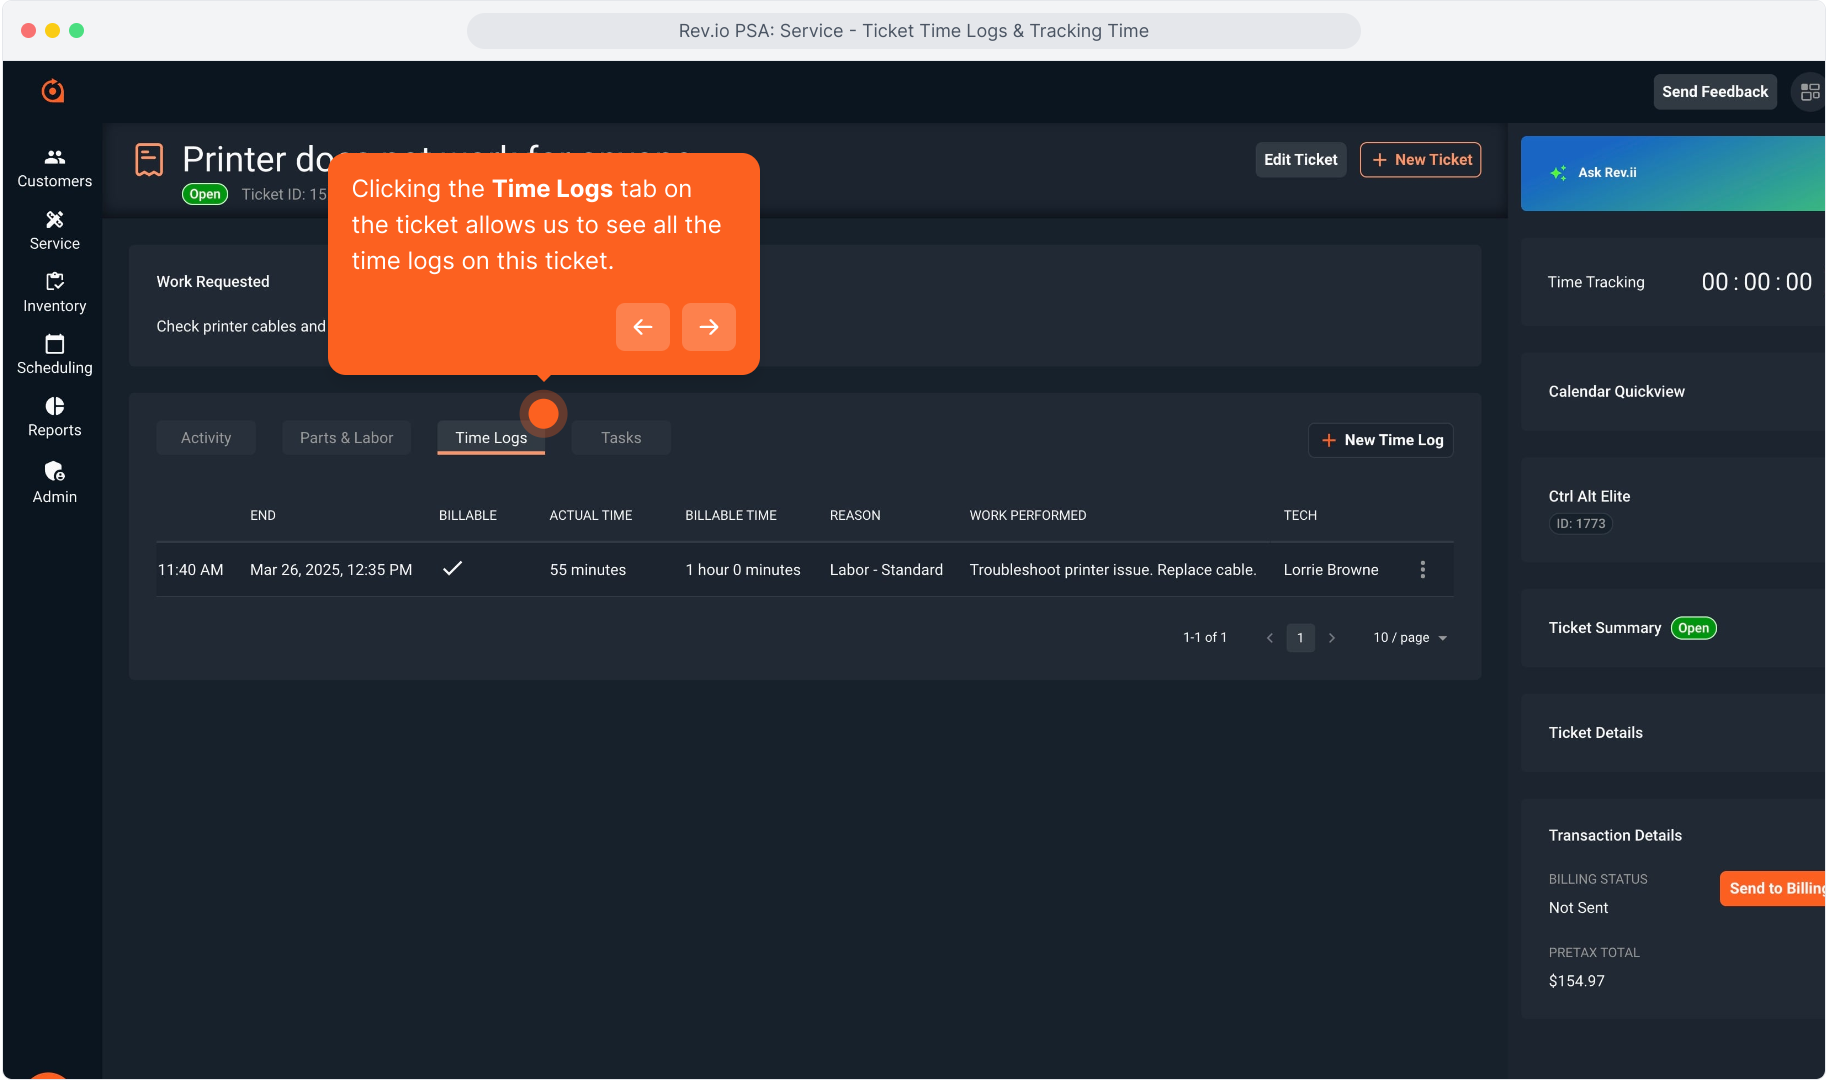This screenshot has height=1080, width=1828.
Task: Click the New Time Log button
Action: click(1381, 440)
